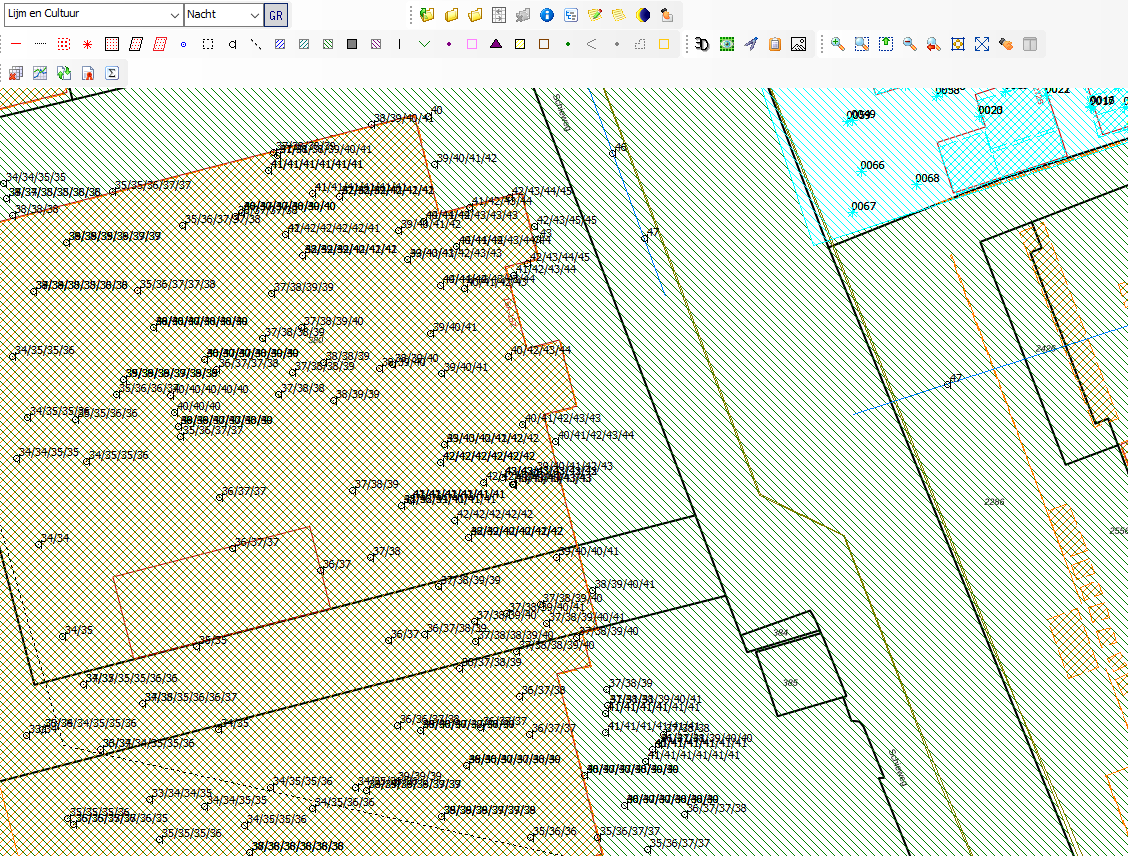Select the zoom in magnifier
This screenshot has height=857, width=1128.
click(x=838, y=44)
